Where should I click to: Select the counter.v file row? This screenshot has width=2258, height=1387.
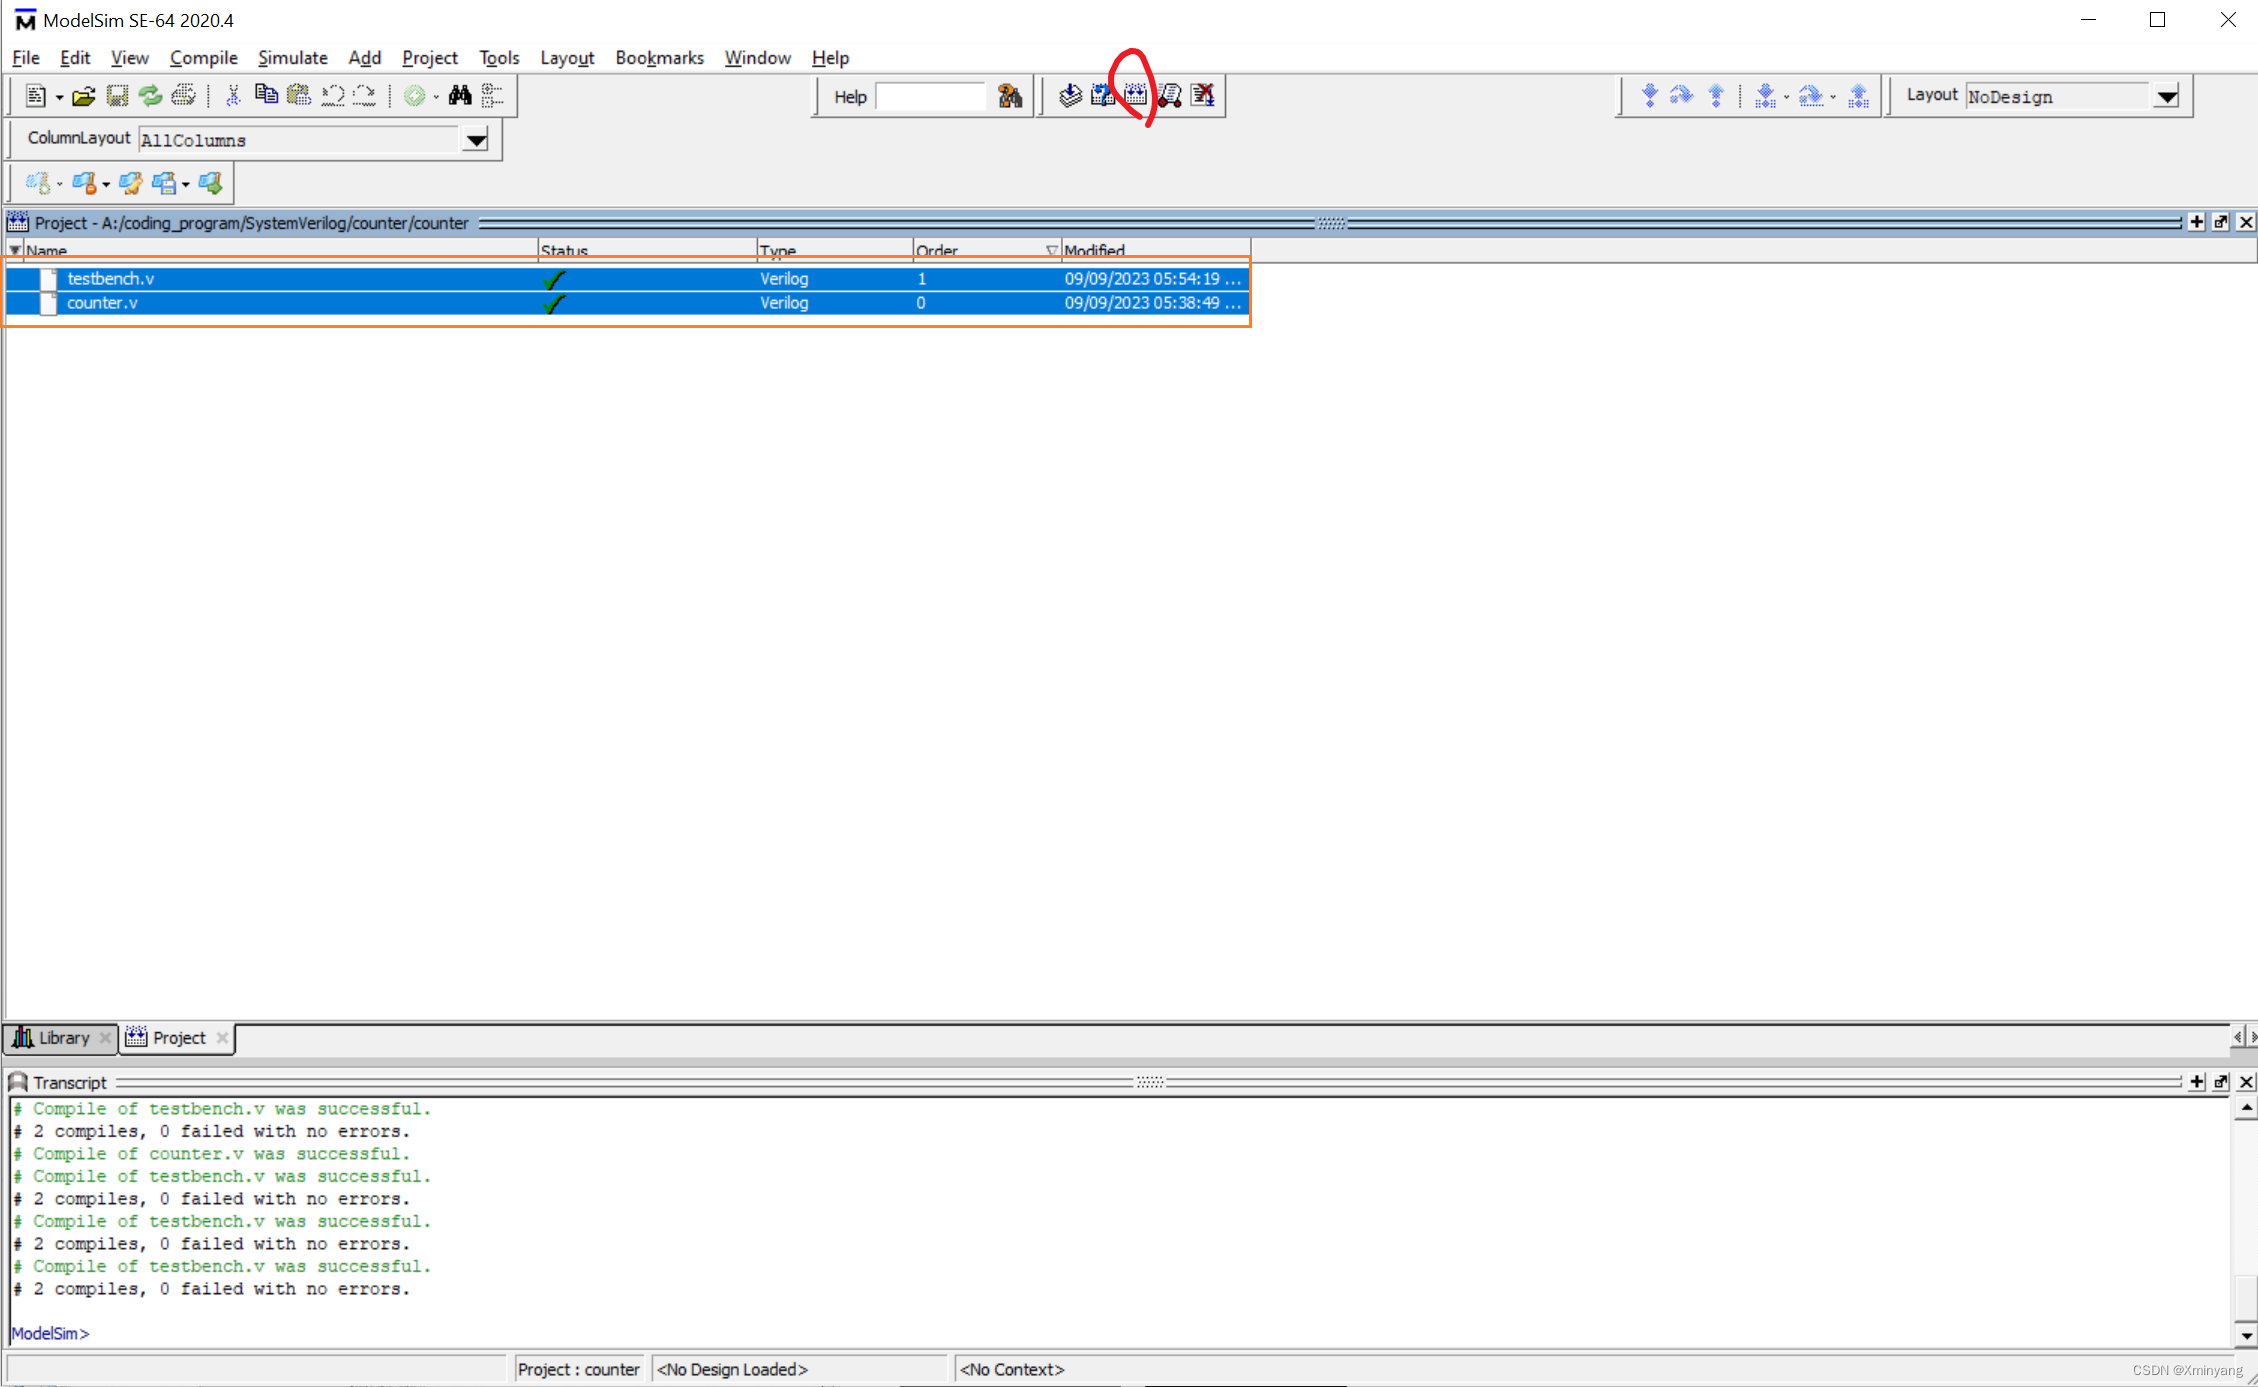627,303
